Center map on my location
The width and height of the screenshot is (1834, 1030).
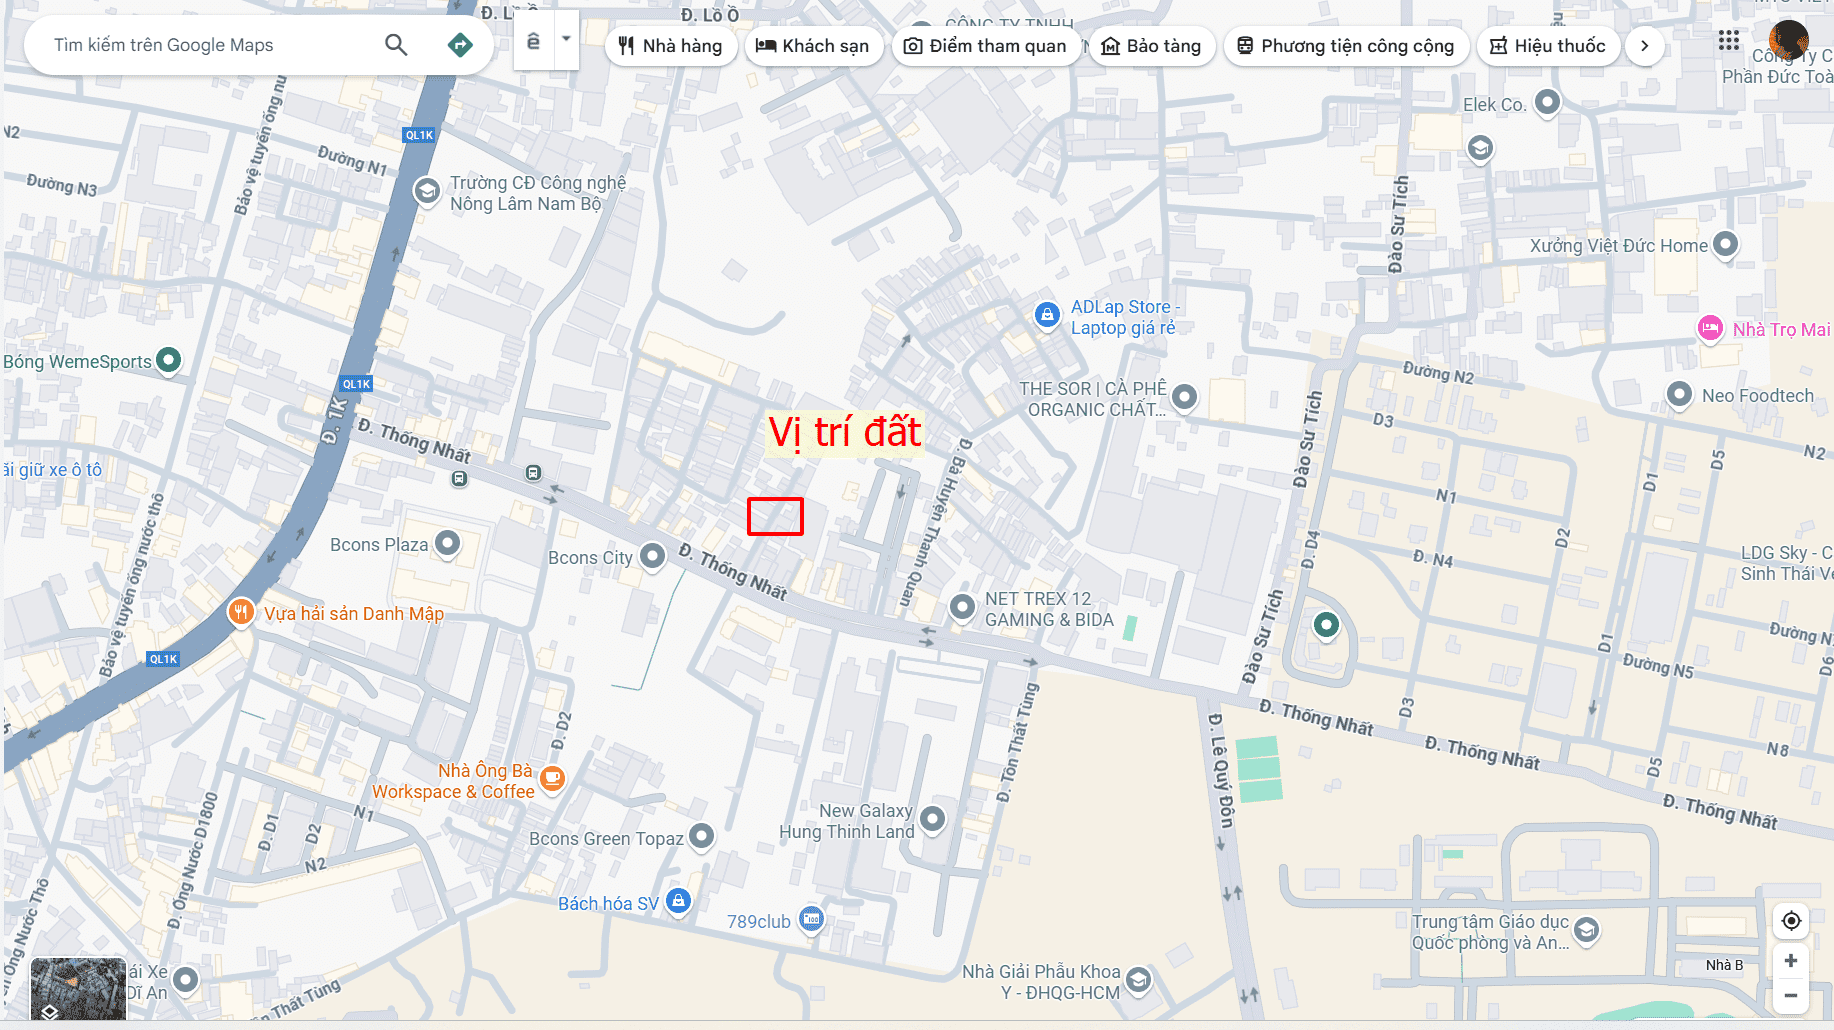[x=1791, y=921]
